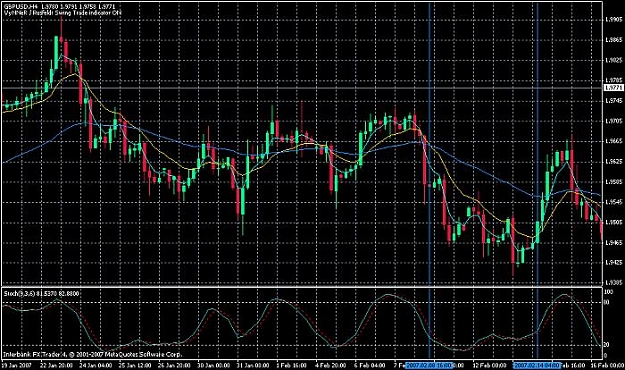Click the 25 Jan 12:00 time axis label

pos(135,365)
